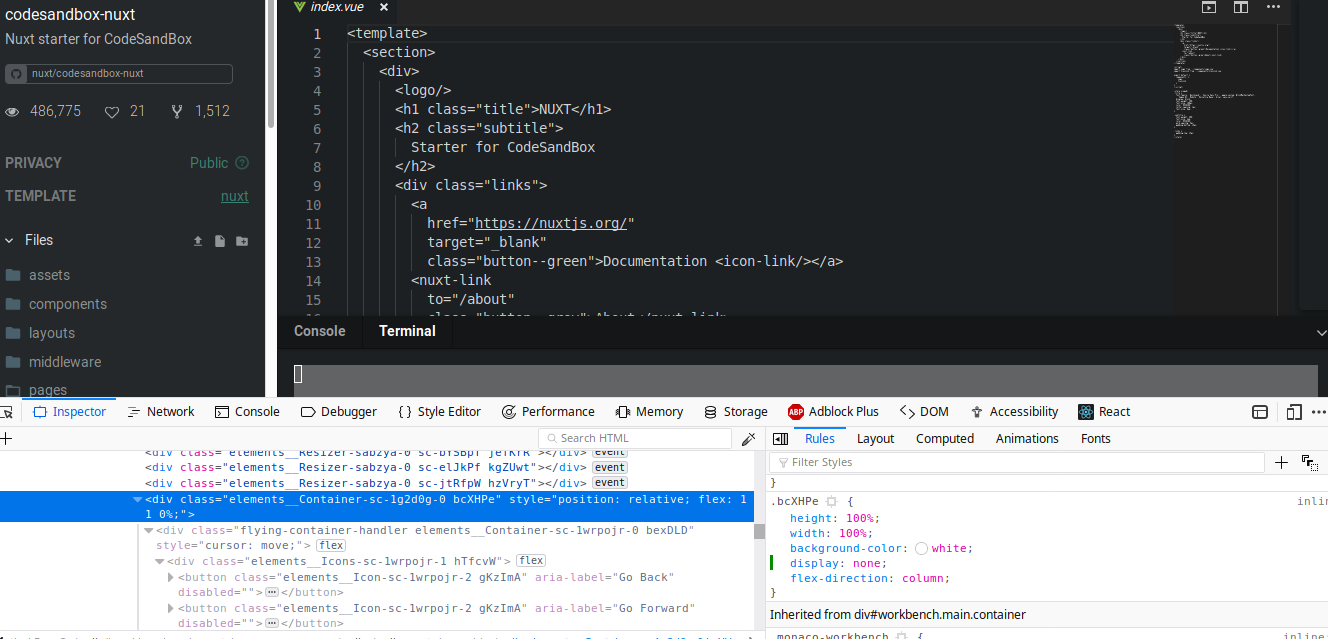Click the white background-color swatch

click(x=921, y=548)
